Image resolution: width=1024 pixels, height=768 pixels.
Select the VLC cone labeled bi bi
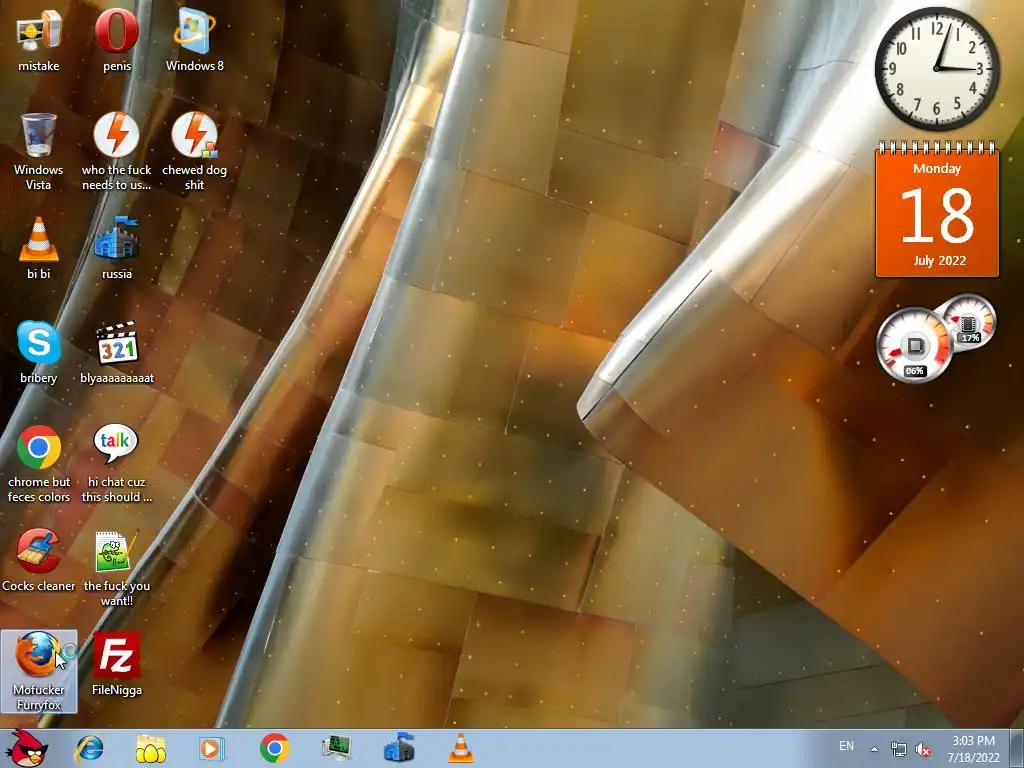[x=39, y=239]
